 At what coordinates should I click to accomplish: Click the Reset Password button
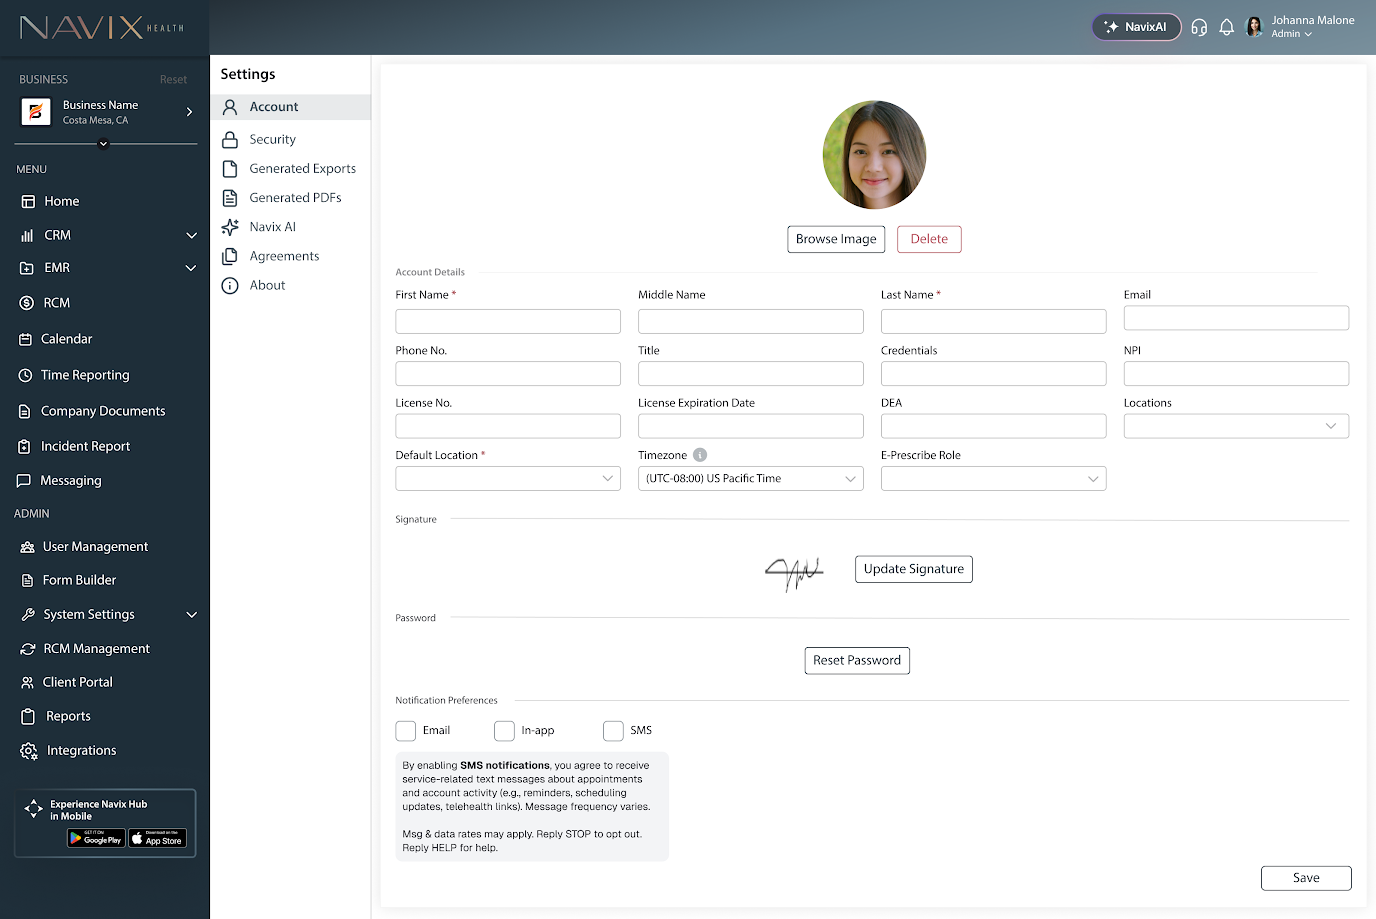pos(856,661)
